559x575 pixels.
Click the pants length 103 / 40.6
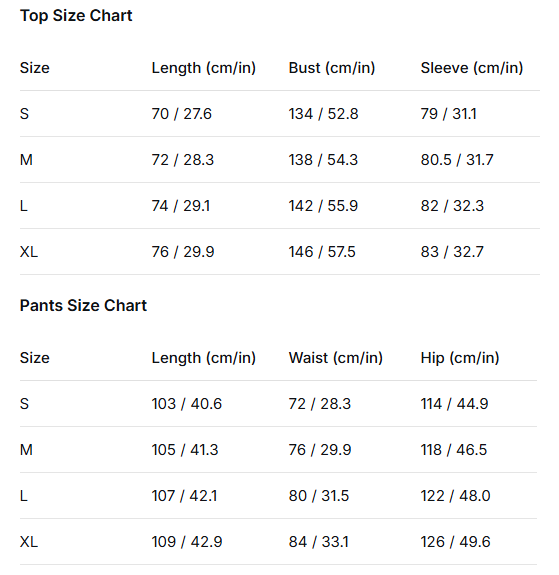(x=187, y=404)
